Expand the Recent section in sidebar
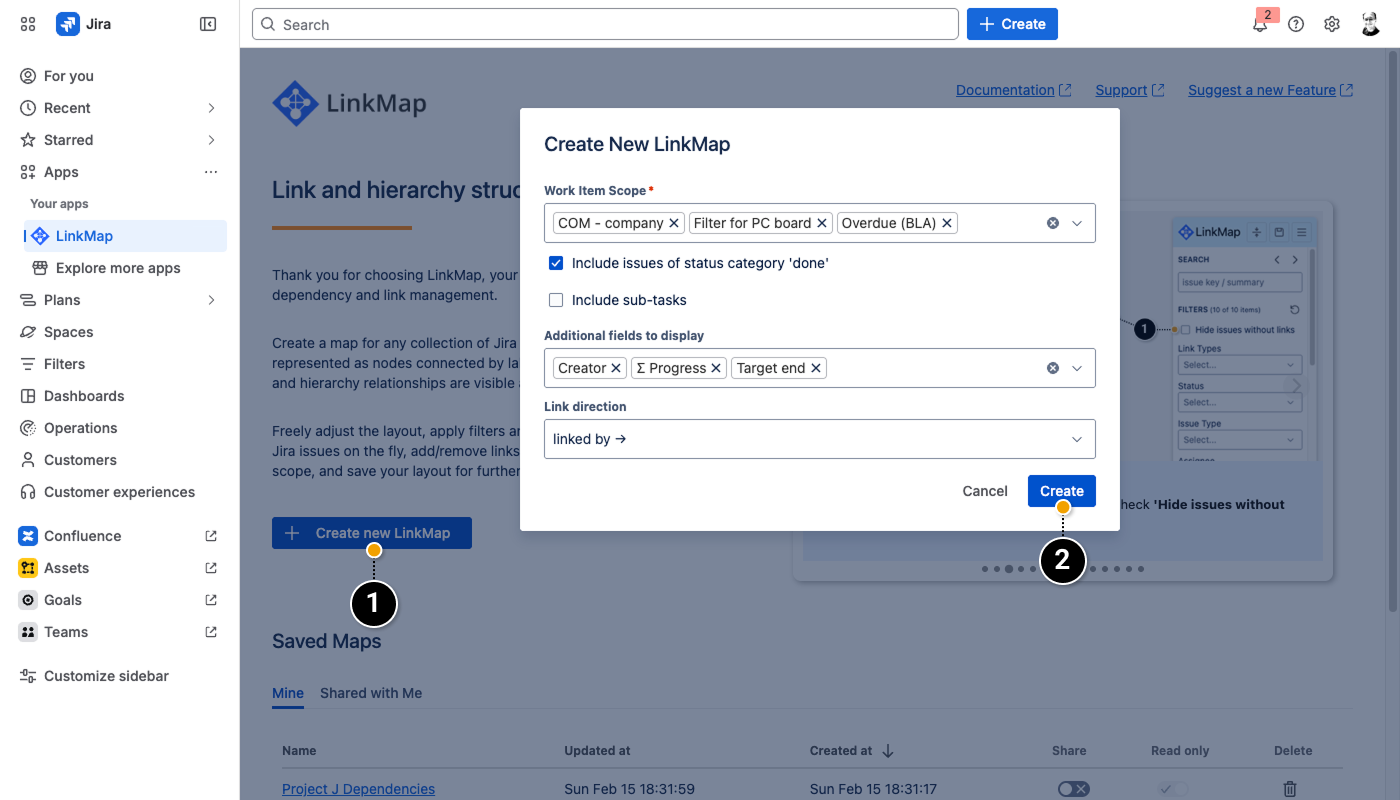 click(211, 108)
